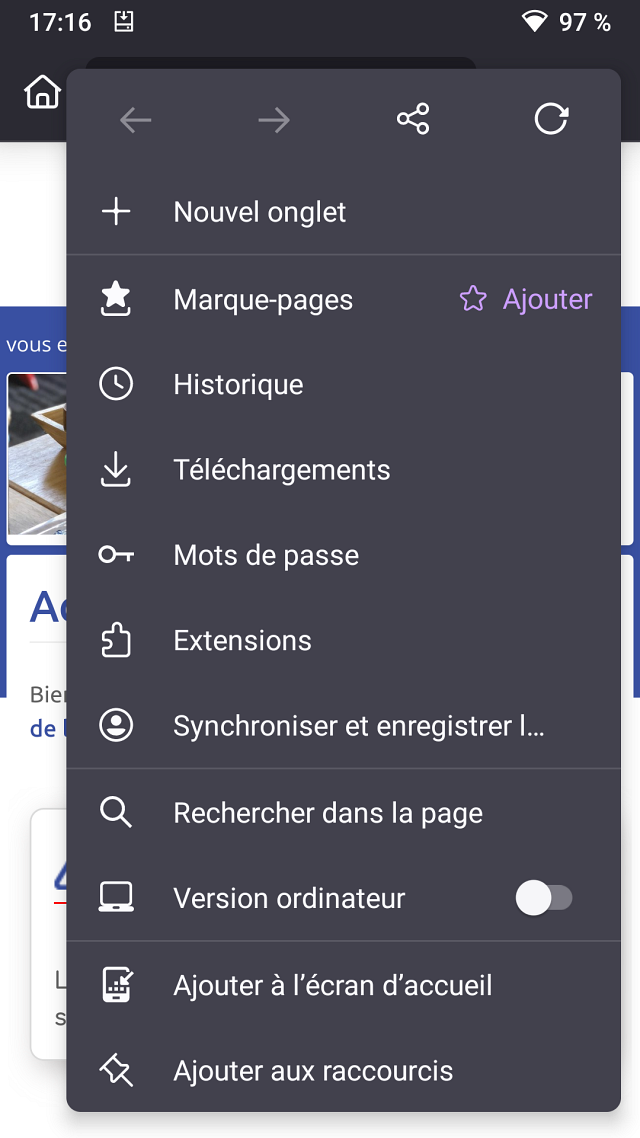The image size is (640, 1138).
Task: Open Marque-pages
Action: pyautogui.click(x=263, y=299)
